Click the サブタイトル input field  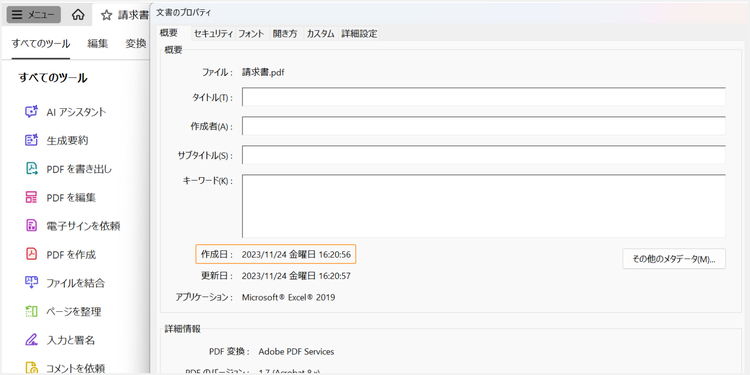click(484, 155)
